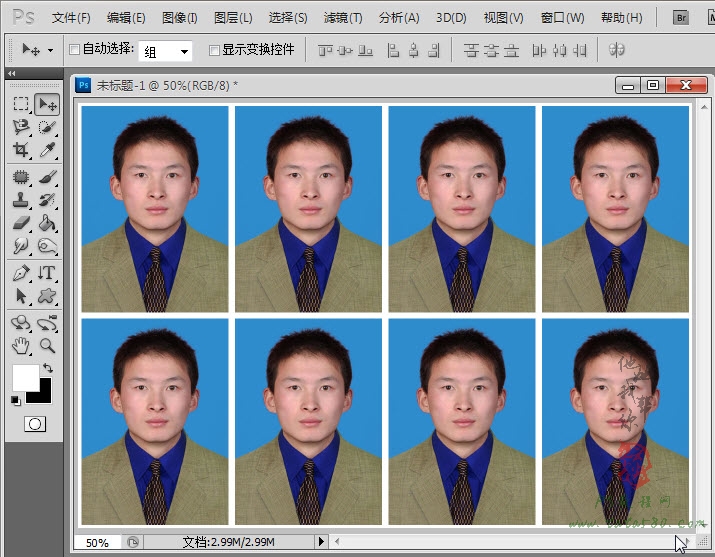Pick the Eyedropper tool
The width and height of the screenshot is (715, 557).
(x=46, y=150)
